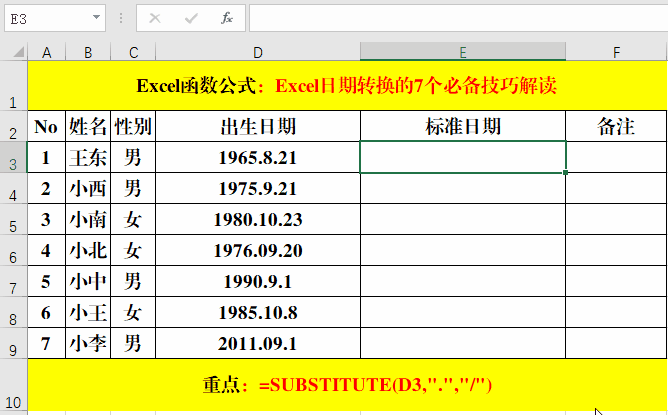Click the name cell '小中'

coord(88,282)
